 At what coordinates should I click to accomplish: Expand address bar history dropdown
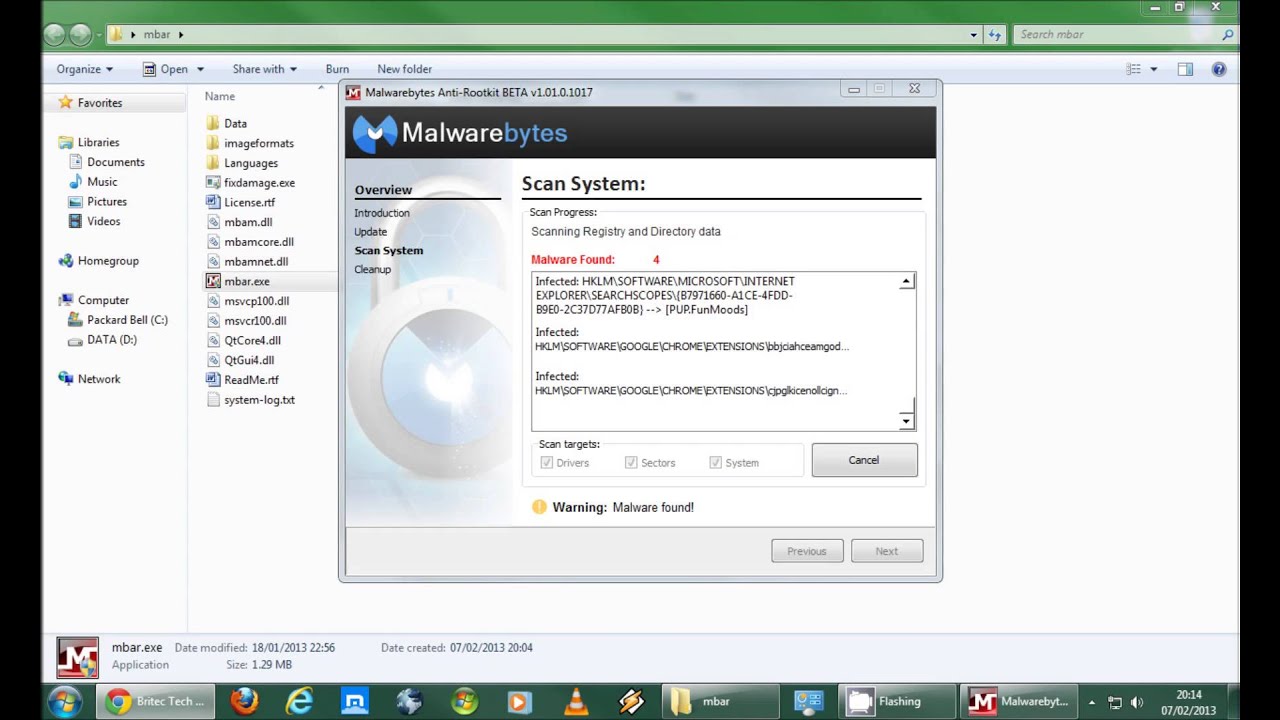(973, 34)
